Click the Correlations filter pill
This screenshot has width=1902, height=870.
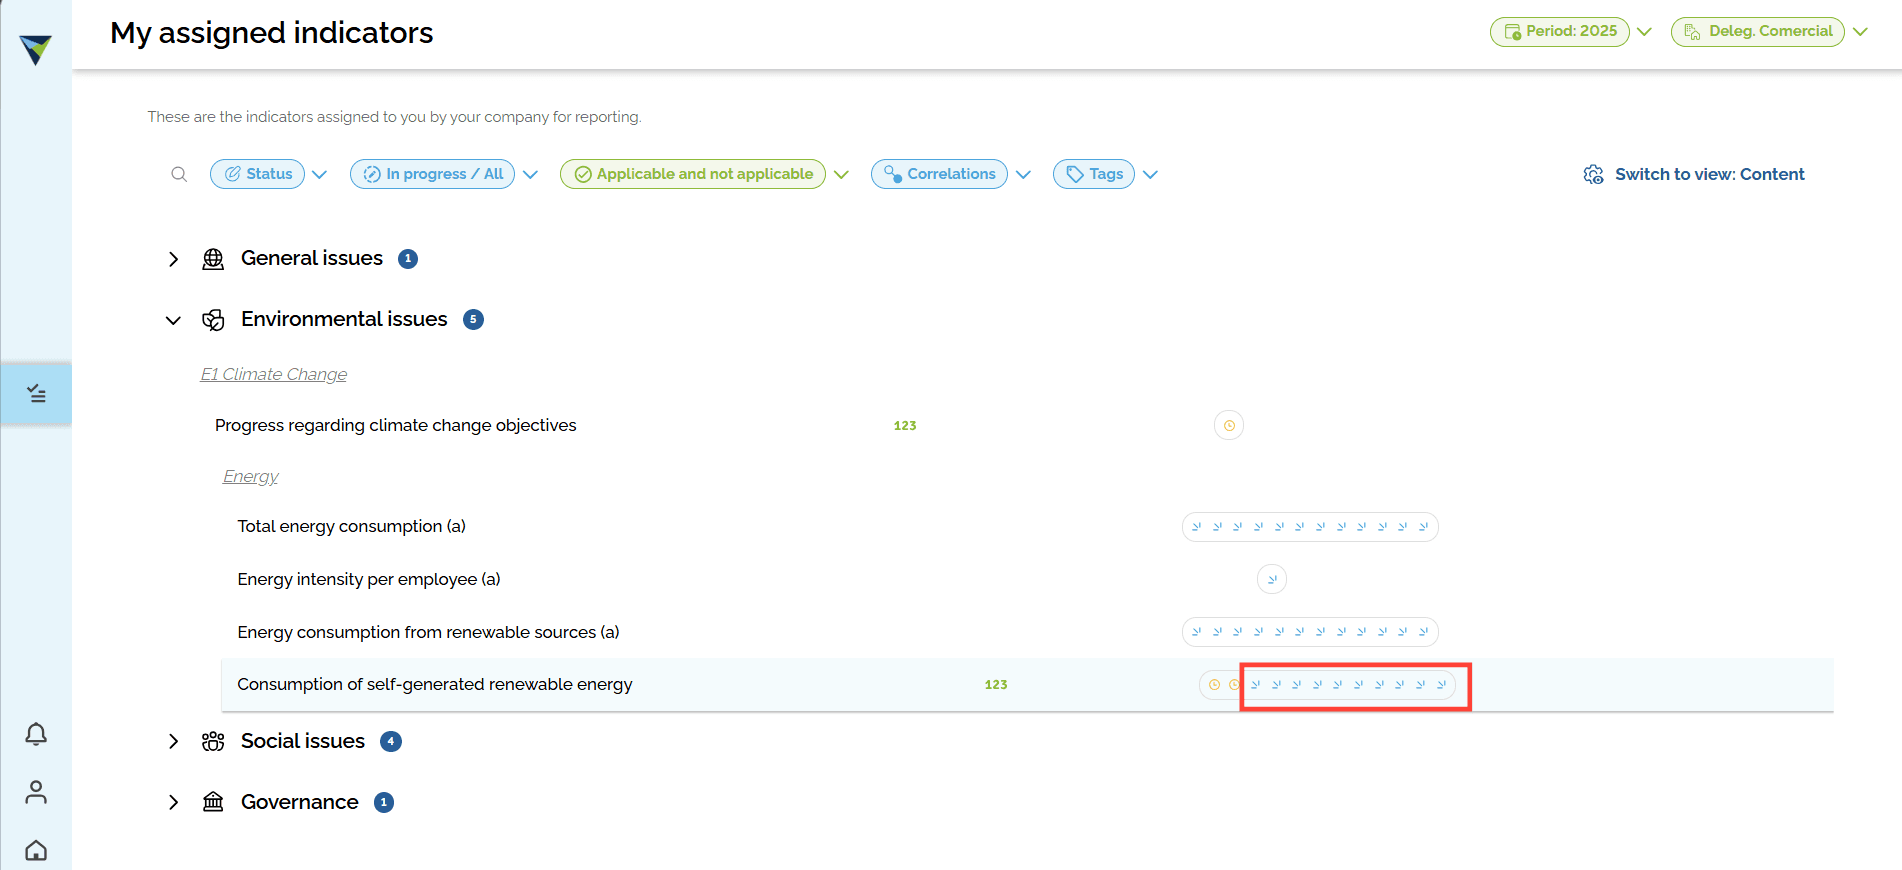click(x=939, y=174)
